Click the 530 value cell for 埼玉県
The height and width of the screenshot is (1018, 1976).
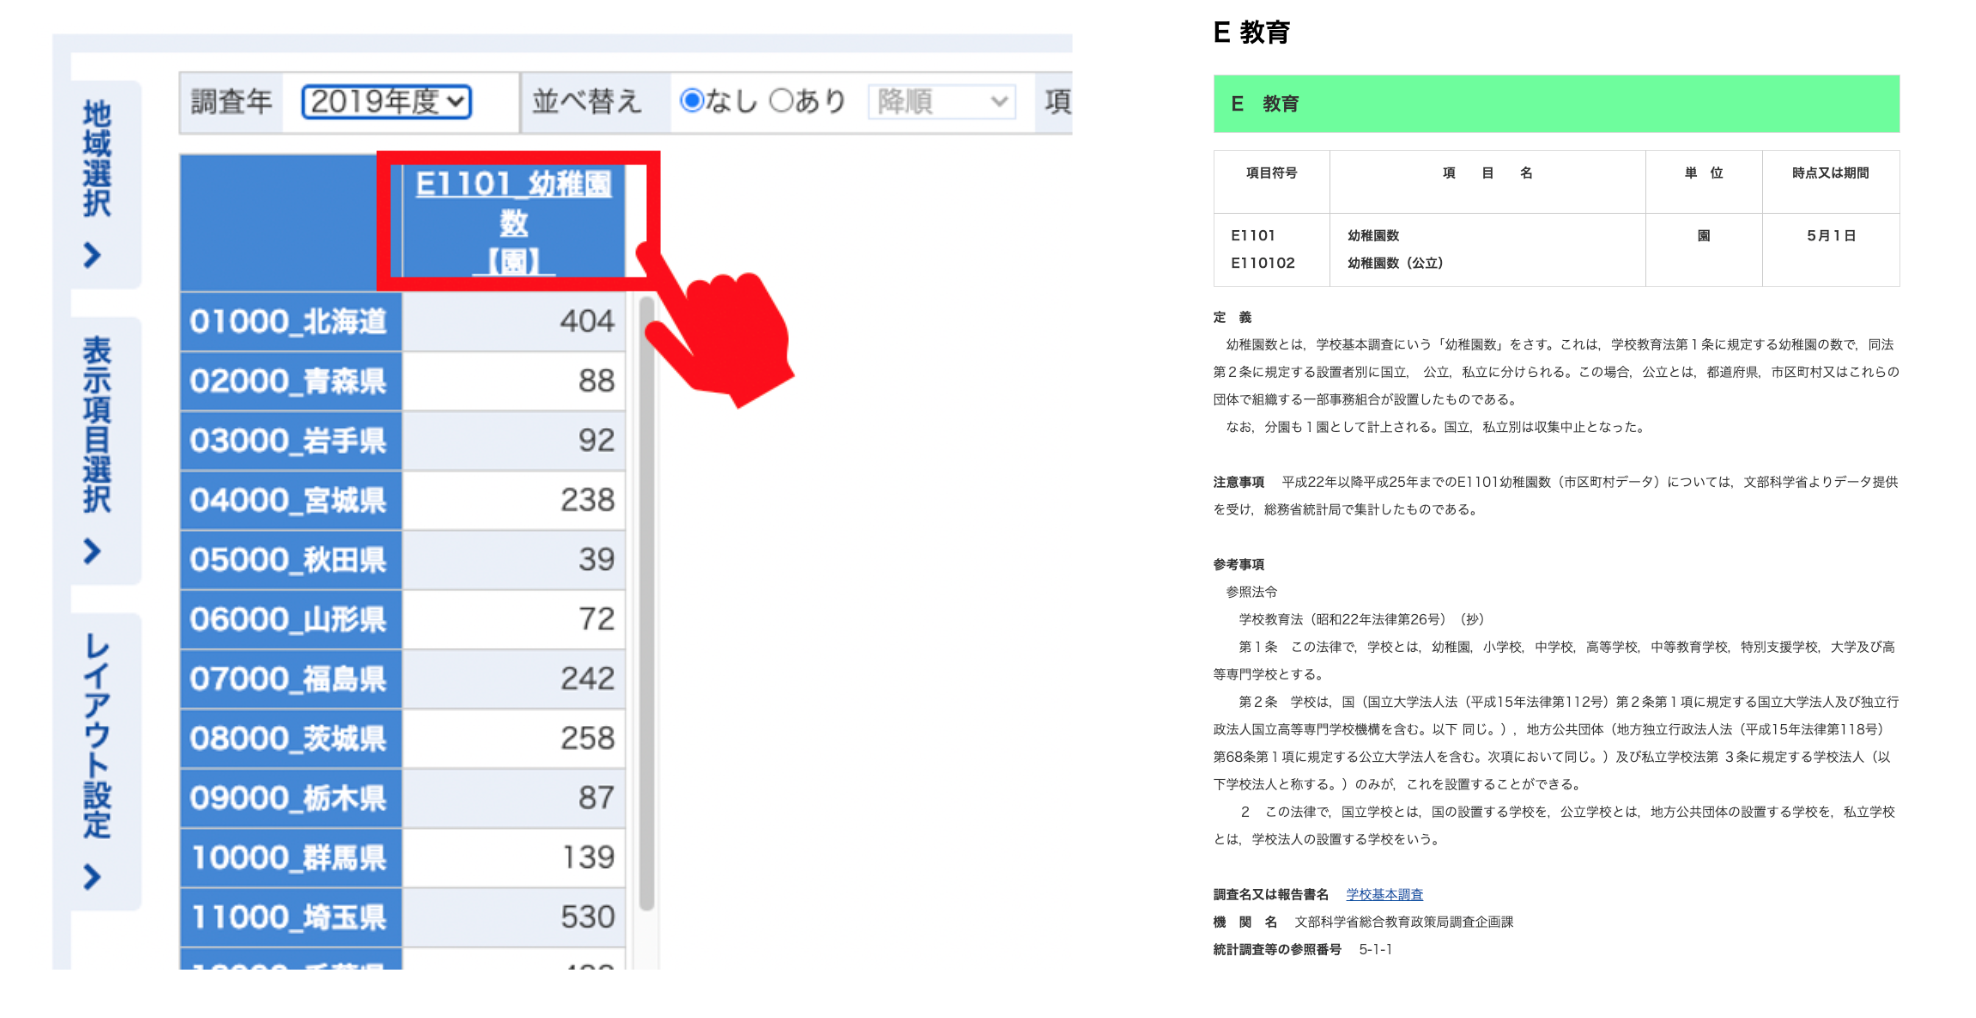(x=514, y=917)
